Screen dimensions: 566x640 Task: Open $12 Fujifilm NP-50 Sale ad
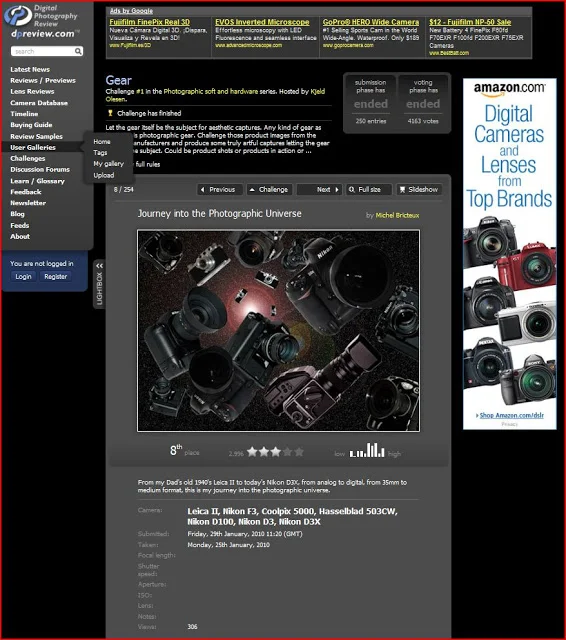tap(470, 22)
